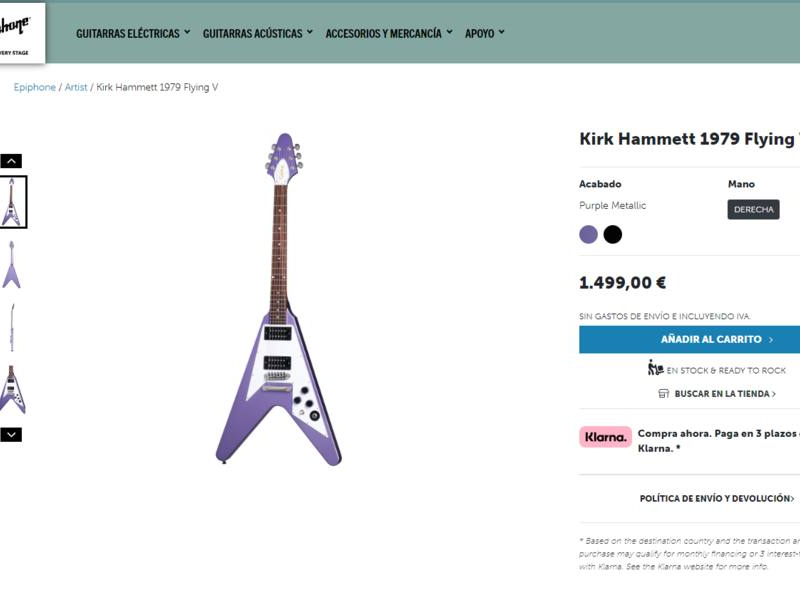Viewport: 800px width, 600px height.
Task: Click the store icon beside Buscar en la tienda
Action: 663,394
